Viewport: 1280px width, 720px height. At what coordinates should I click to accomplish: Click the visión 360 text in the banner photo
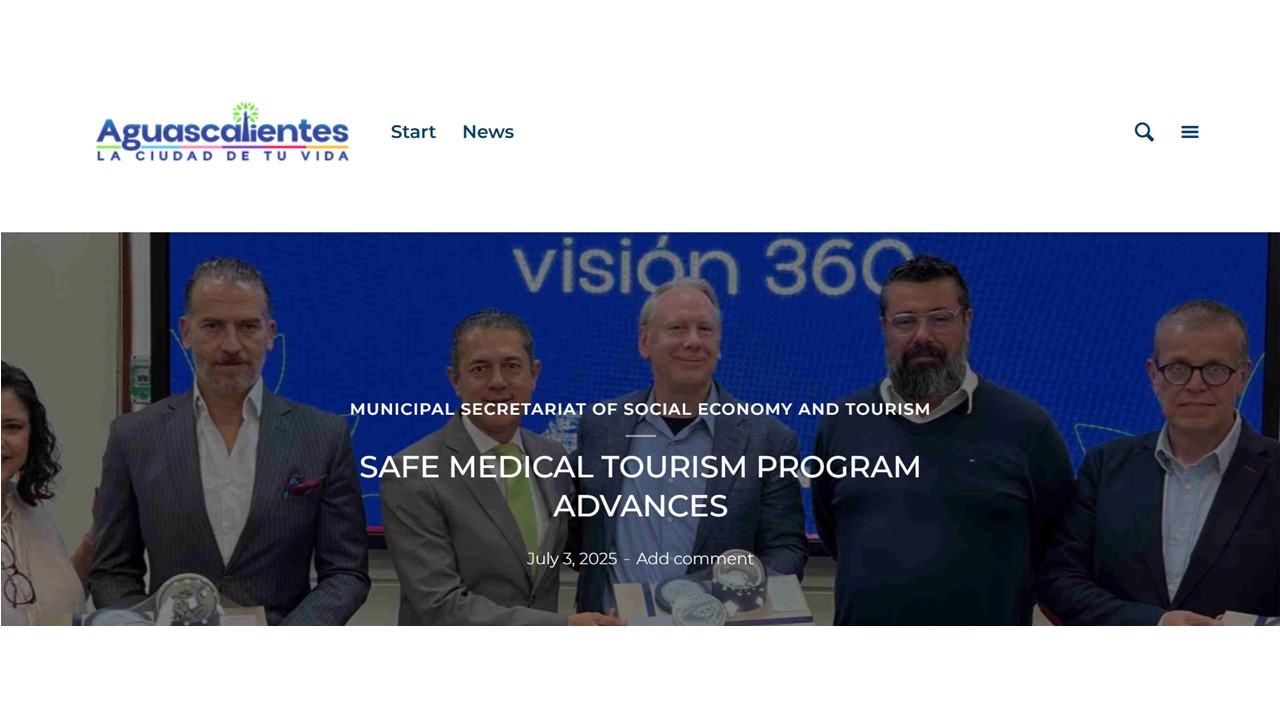tap(712, 268)
